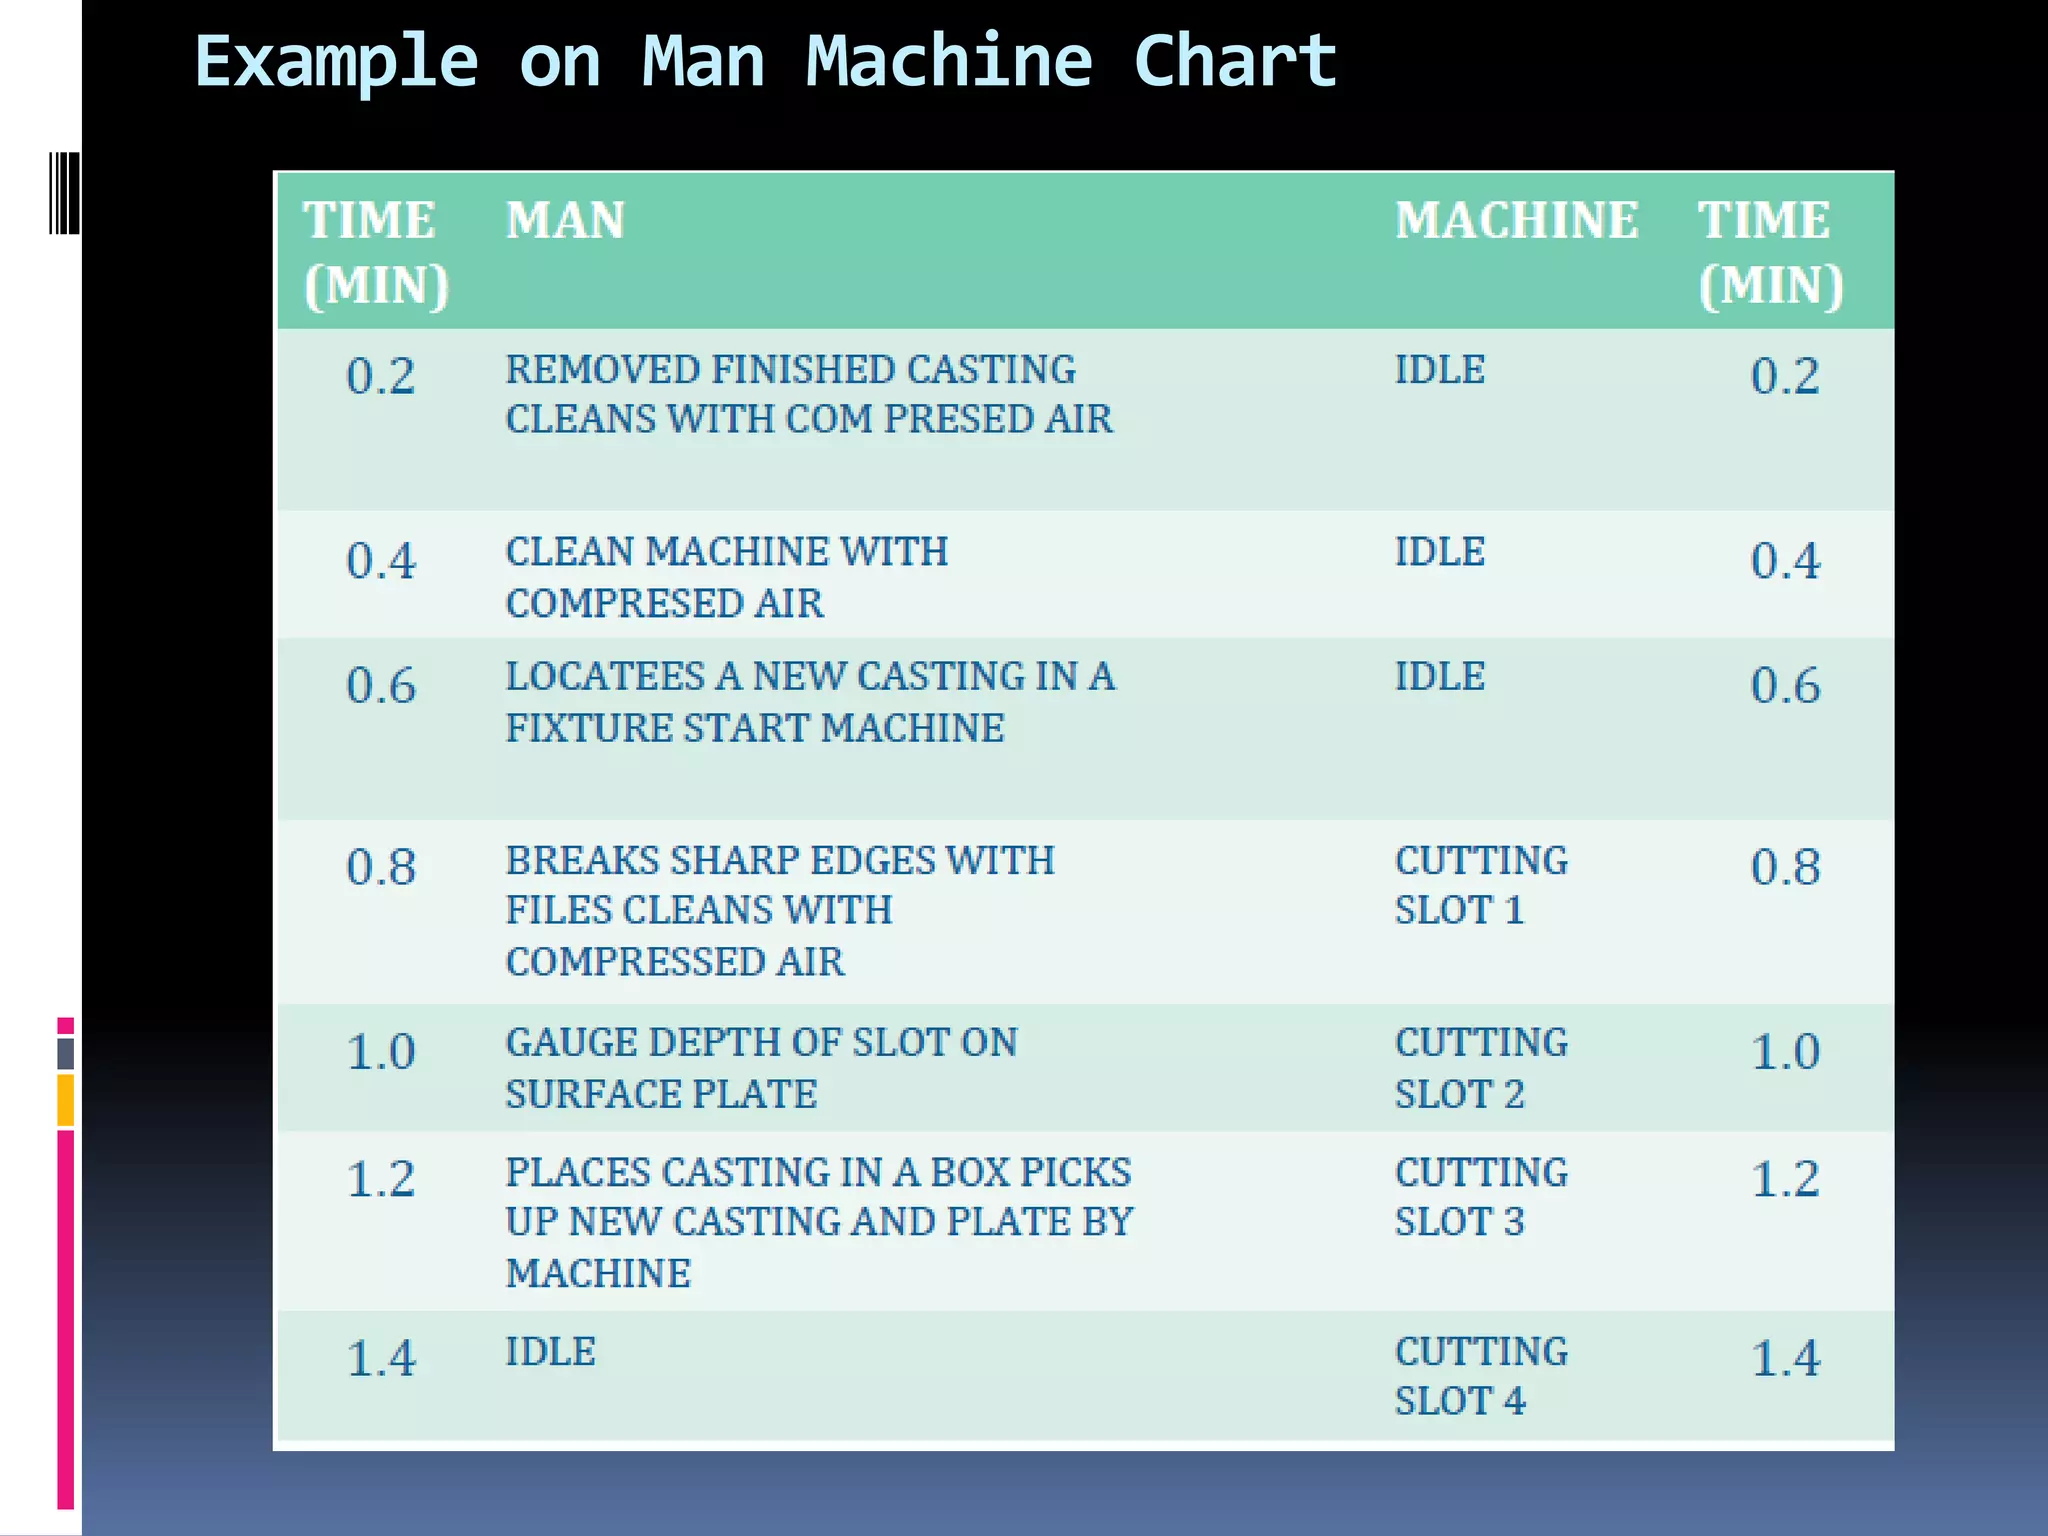Click right time value '0.2'
The image size is (2048, 1536).
click(1785, 376)
